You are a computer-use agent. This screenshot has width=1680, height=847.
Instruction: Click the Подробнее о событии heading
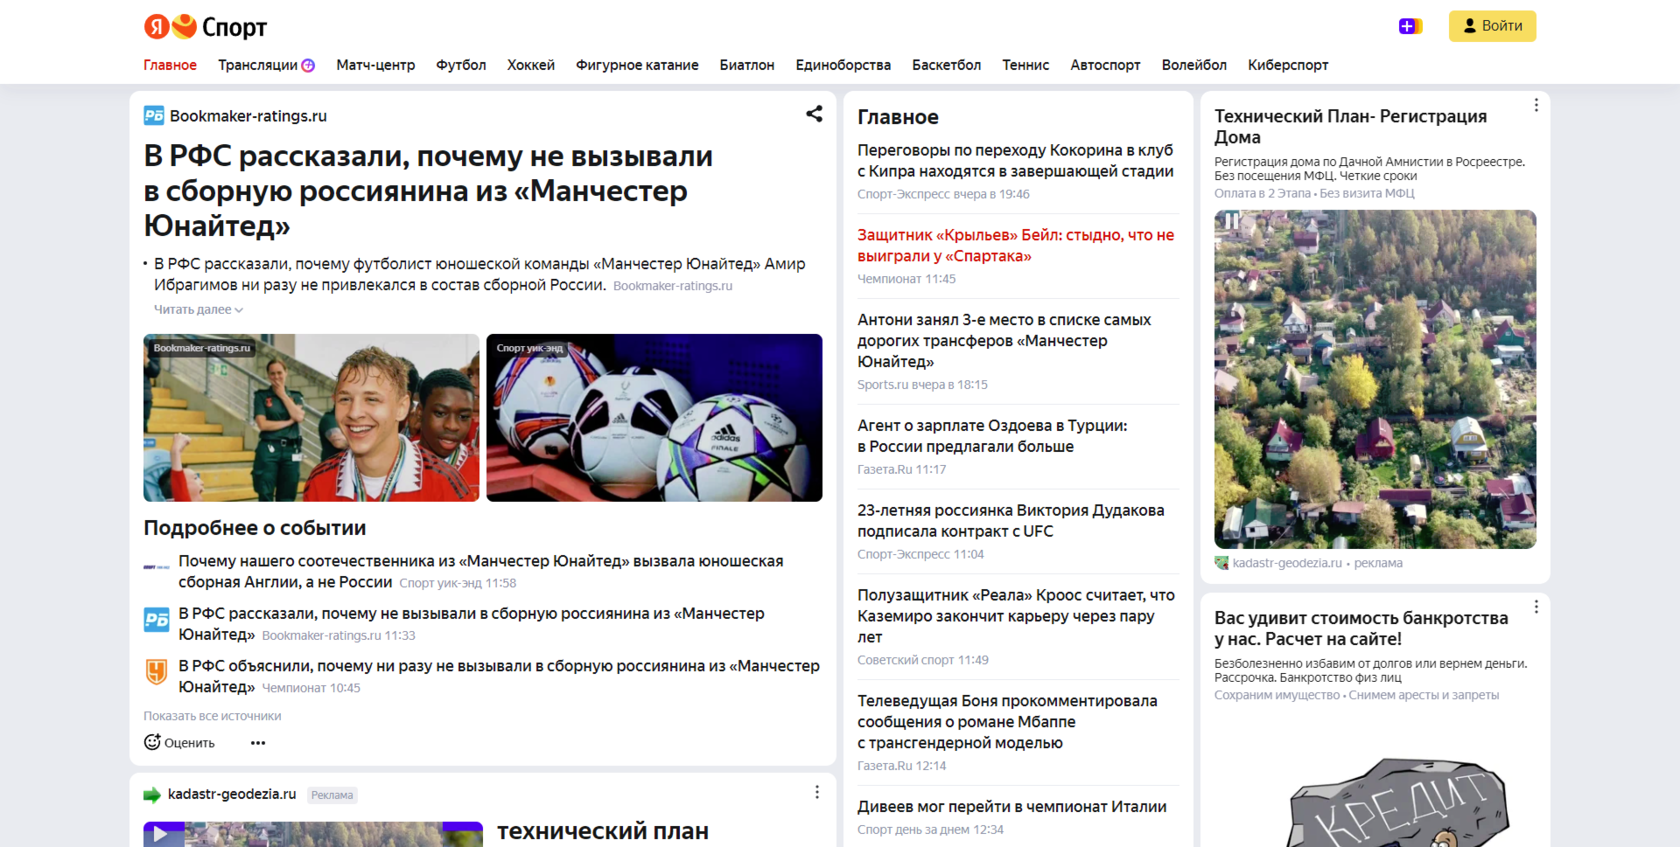point(255,528)
